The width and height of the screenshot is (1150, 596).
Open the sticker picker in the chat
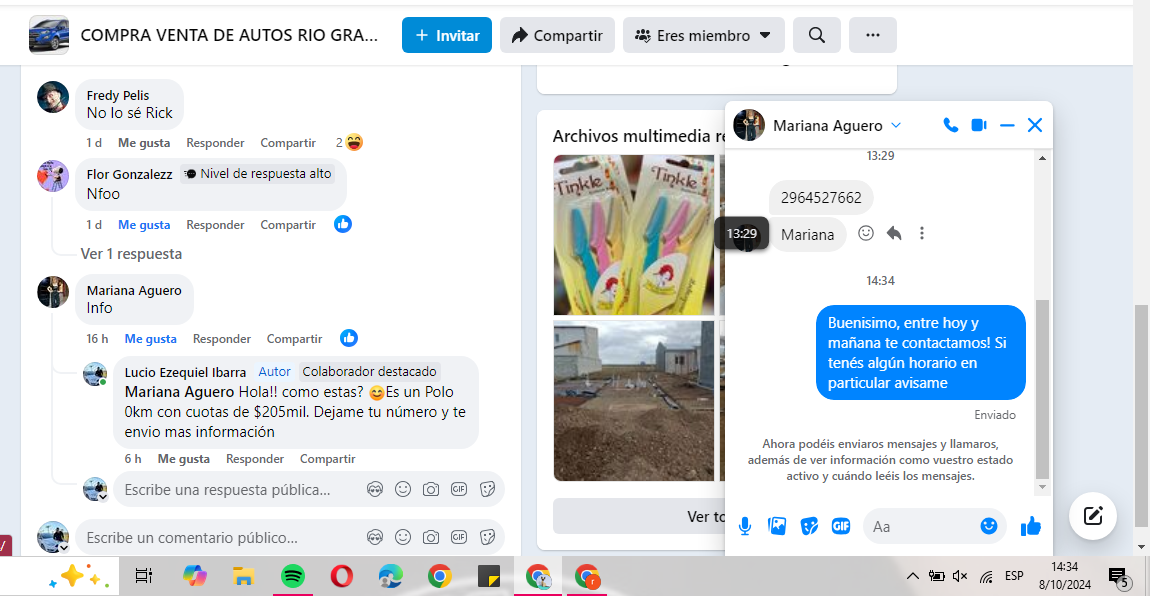[x=809, y=526]
